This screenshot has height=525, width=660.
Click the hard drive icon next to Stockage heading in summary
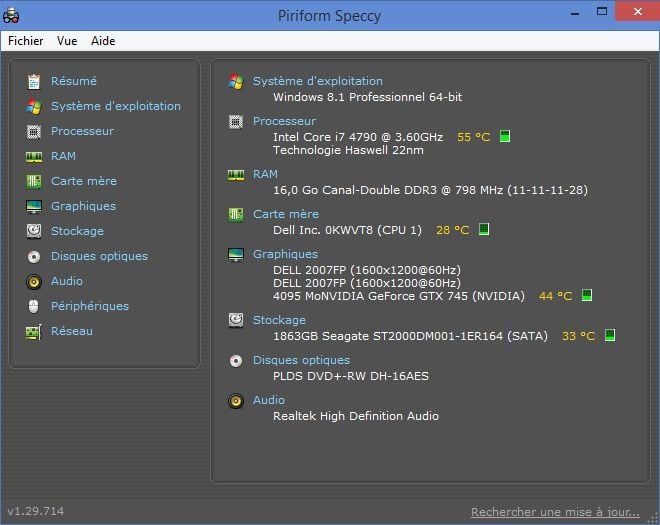coord(236,320)
